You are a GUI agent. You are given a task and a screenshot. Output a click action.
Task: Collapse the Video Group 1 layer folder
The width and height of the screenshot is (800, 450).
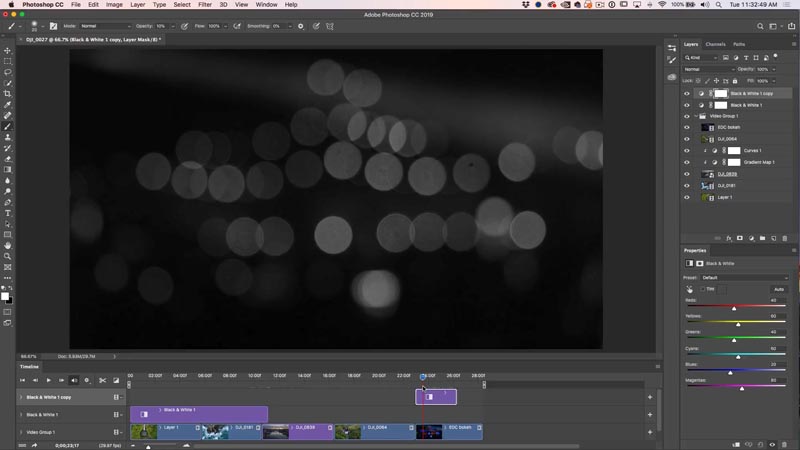pyautogui.click(x=696, y=116)
